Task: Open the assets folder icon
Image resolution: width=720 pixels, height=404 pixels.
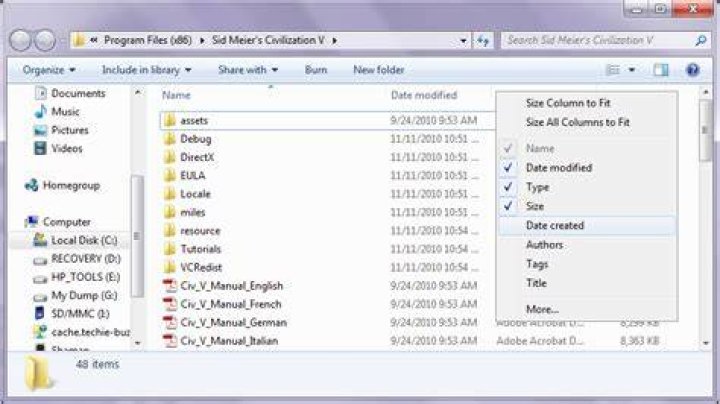Action: click(169, 120)
